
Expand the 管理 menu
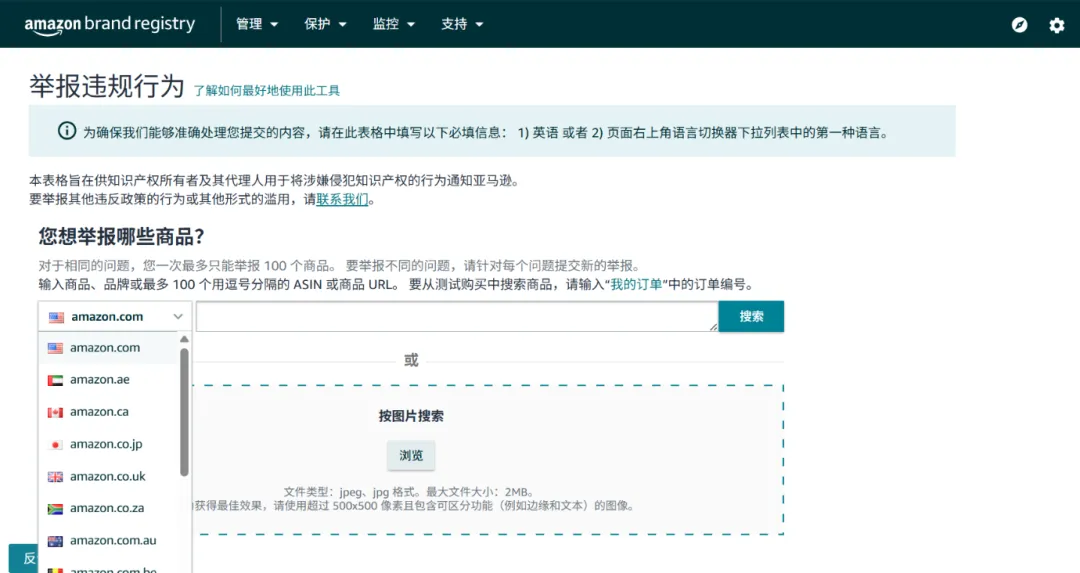pos(257,24)
